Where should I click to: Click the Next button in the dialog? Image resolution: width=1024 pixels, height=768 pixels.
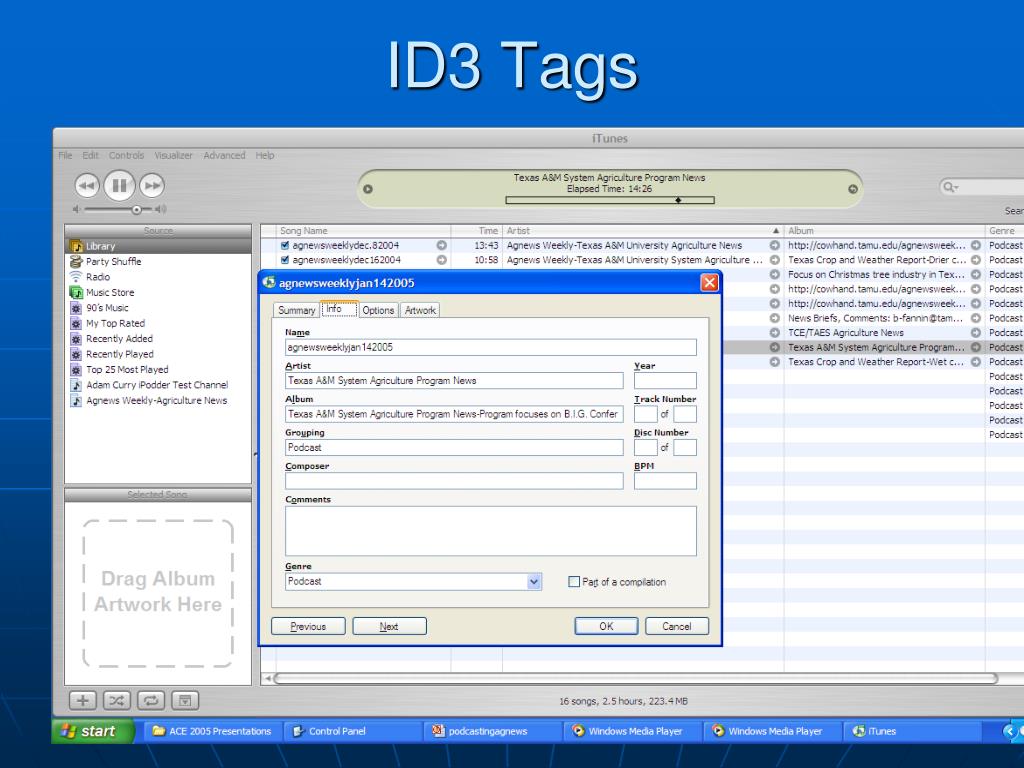point(389,626)
